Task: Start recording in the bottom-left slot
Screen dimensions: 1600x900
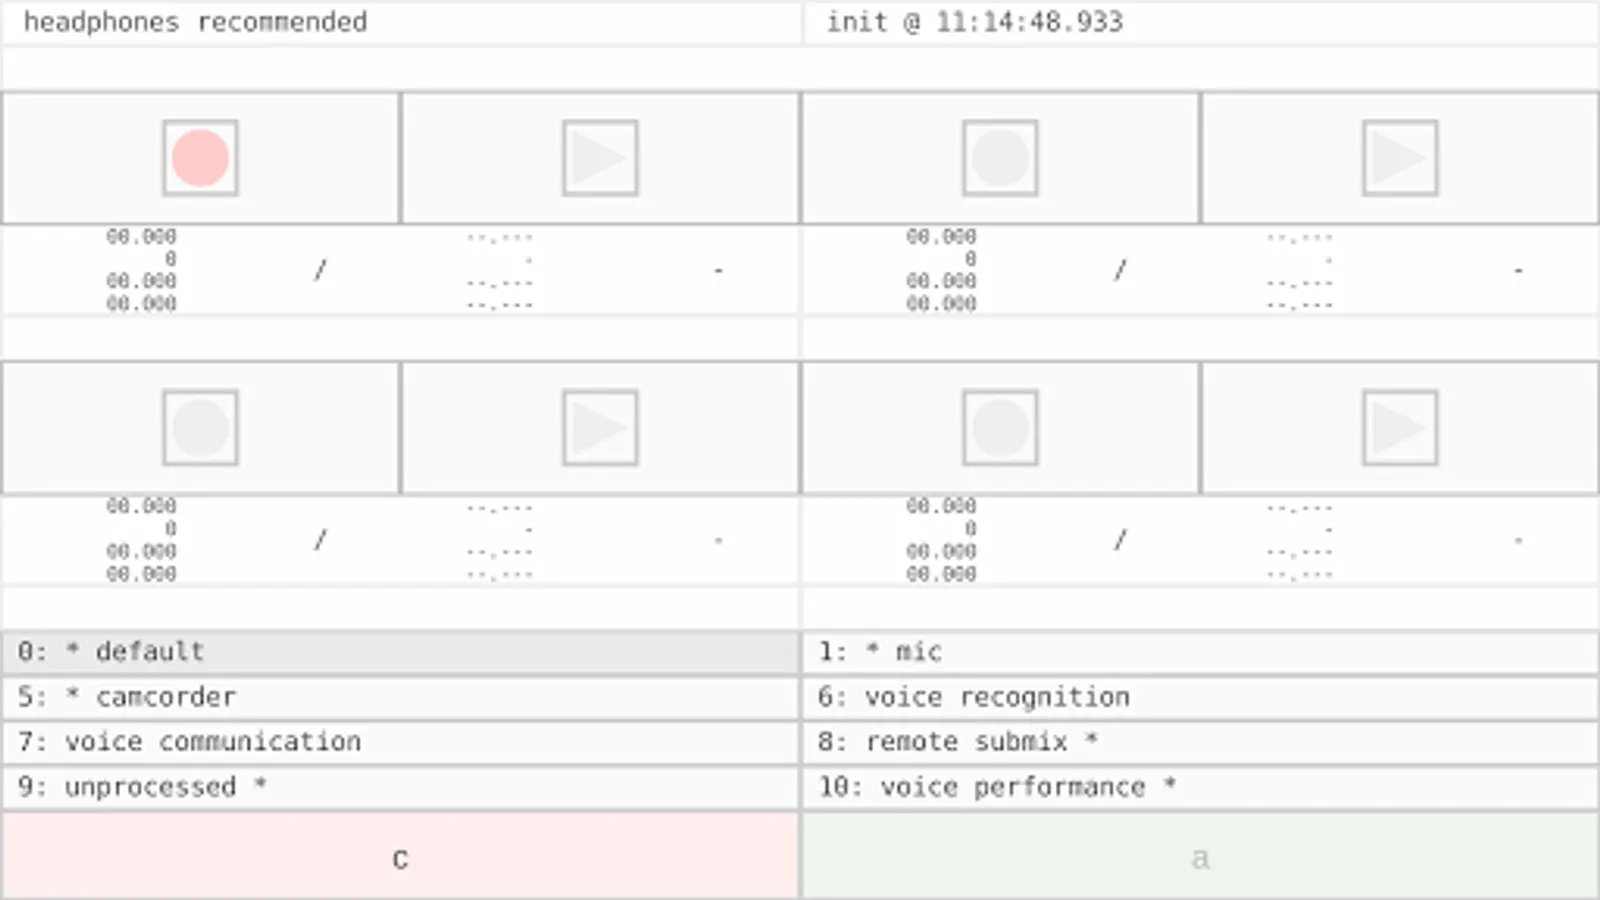Action: click(x=199, y=427)
